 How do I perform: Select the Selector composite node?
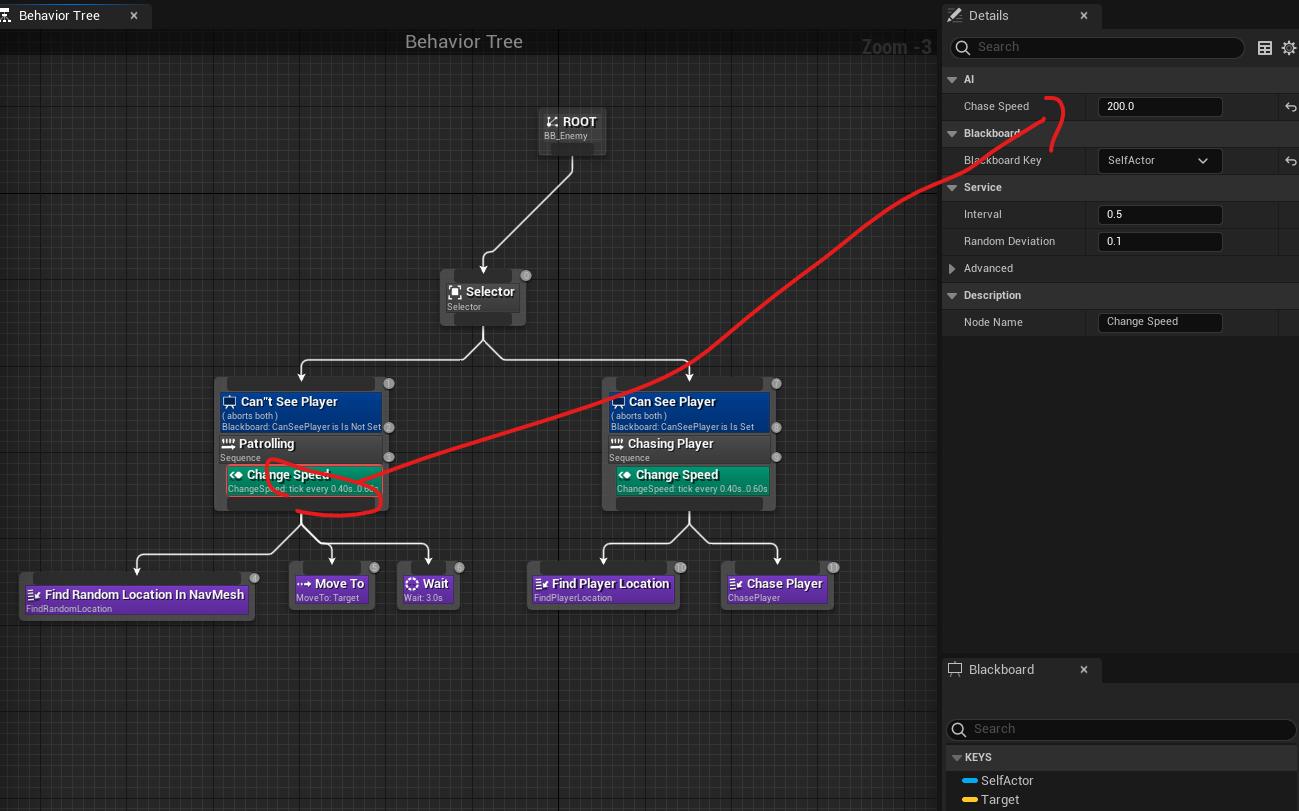tap(483, 297)
